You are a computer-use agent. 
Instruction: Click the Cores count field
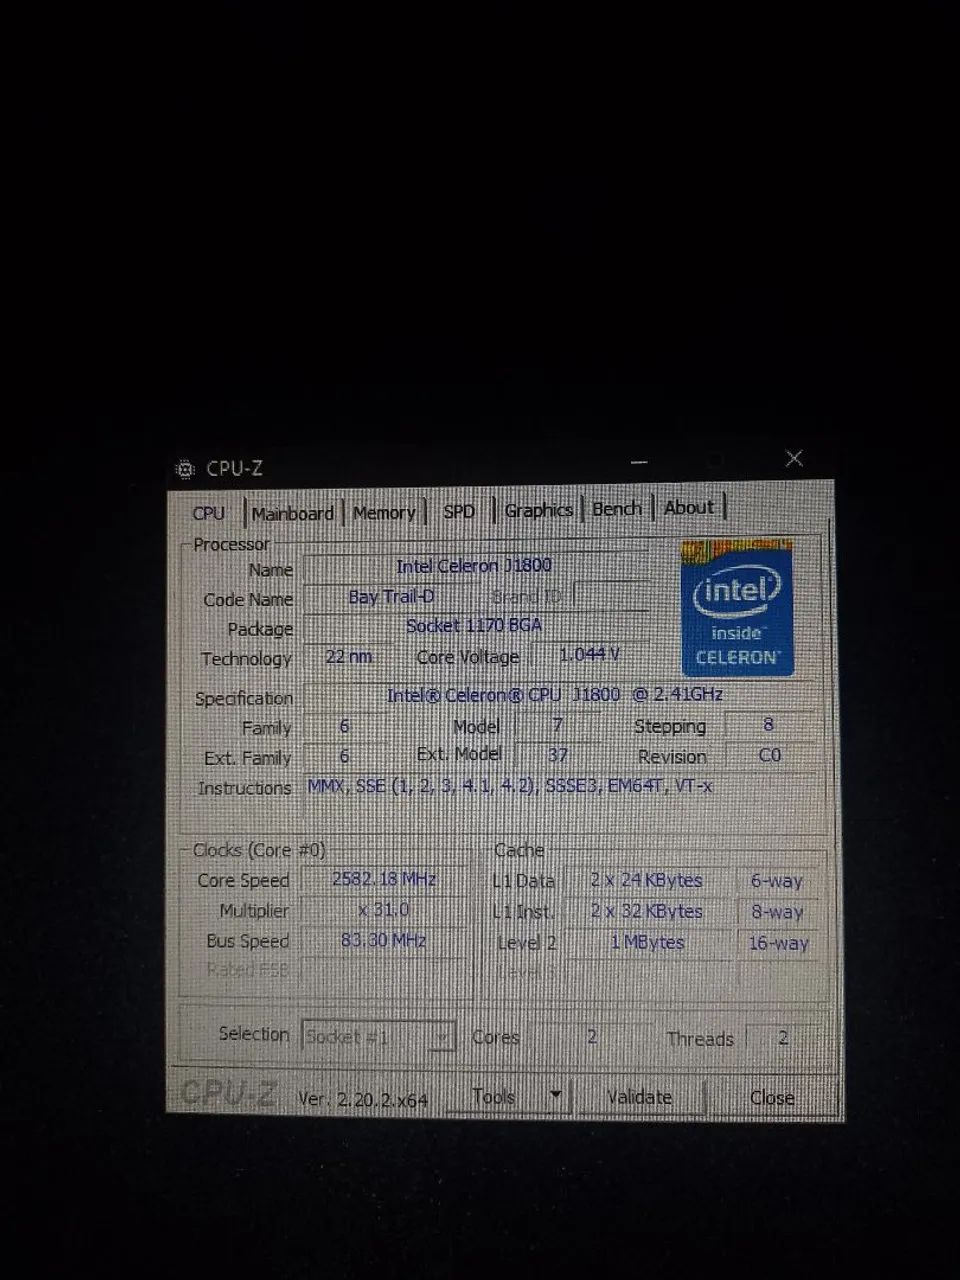click(x=591, y=1037)
